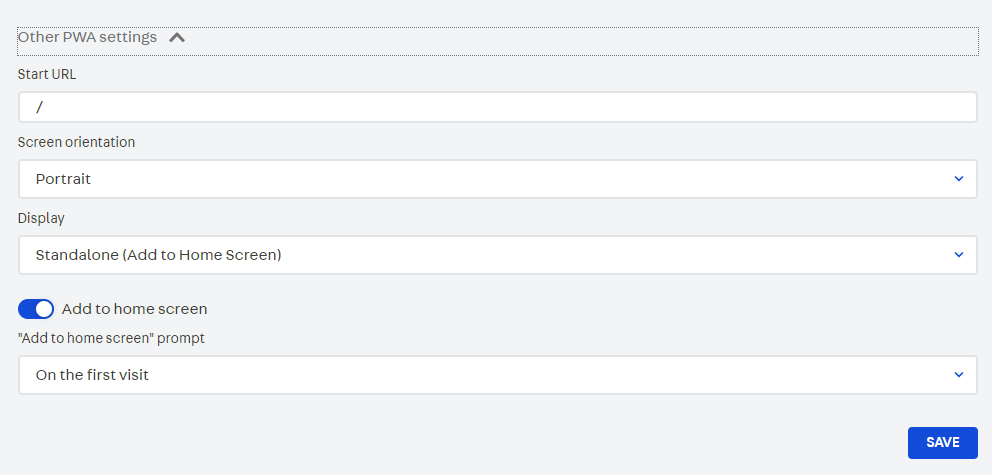
Task: Open the Screen orientation dropdown
Action: coord(497,179)
